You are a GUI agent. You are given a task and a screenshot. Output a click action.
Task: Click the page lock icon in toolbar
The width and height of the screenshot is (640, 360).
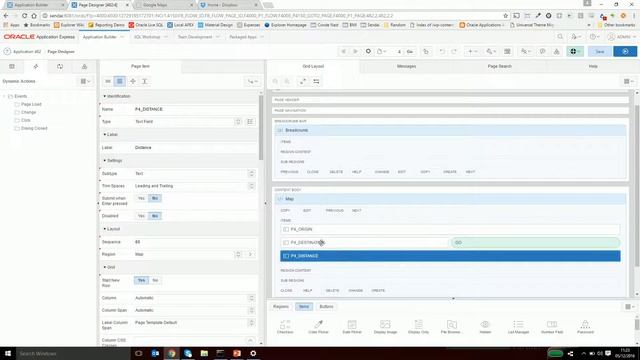[x=426, y=51]
